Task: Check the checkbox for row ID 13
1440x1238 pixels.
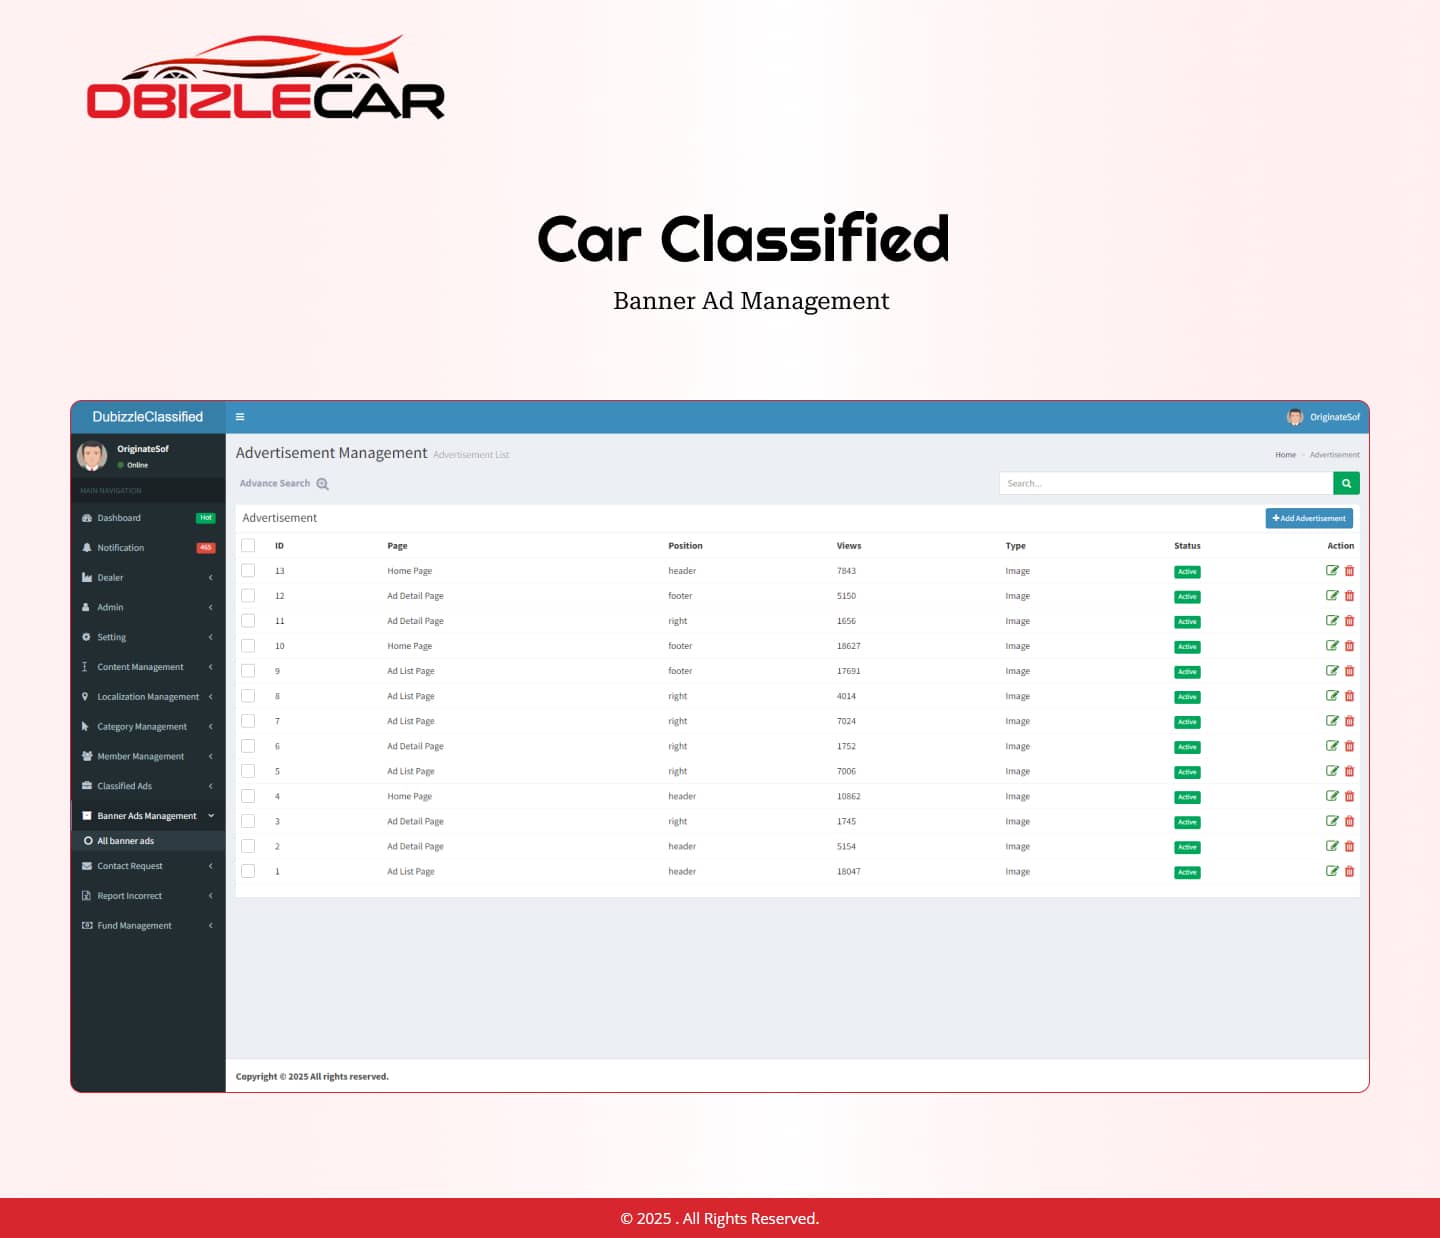Action: (x=248, y=570)
